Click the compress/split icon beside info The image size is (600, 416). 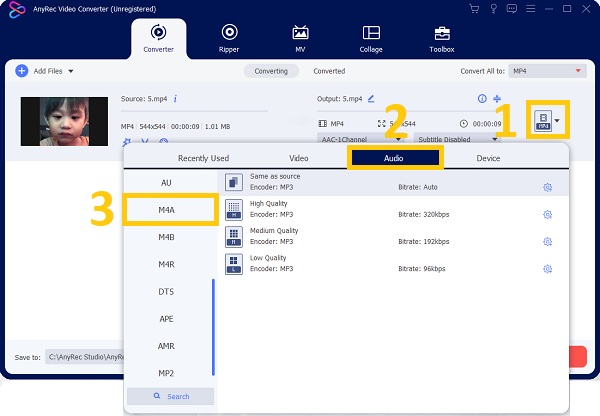[x=497, y=99]
